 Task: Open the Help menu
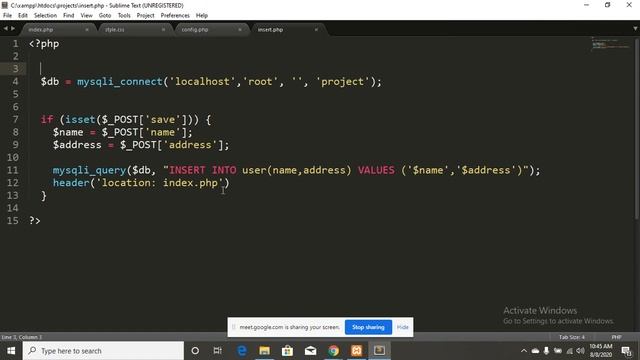[202, 16]
